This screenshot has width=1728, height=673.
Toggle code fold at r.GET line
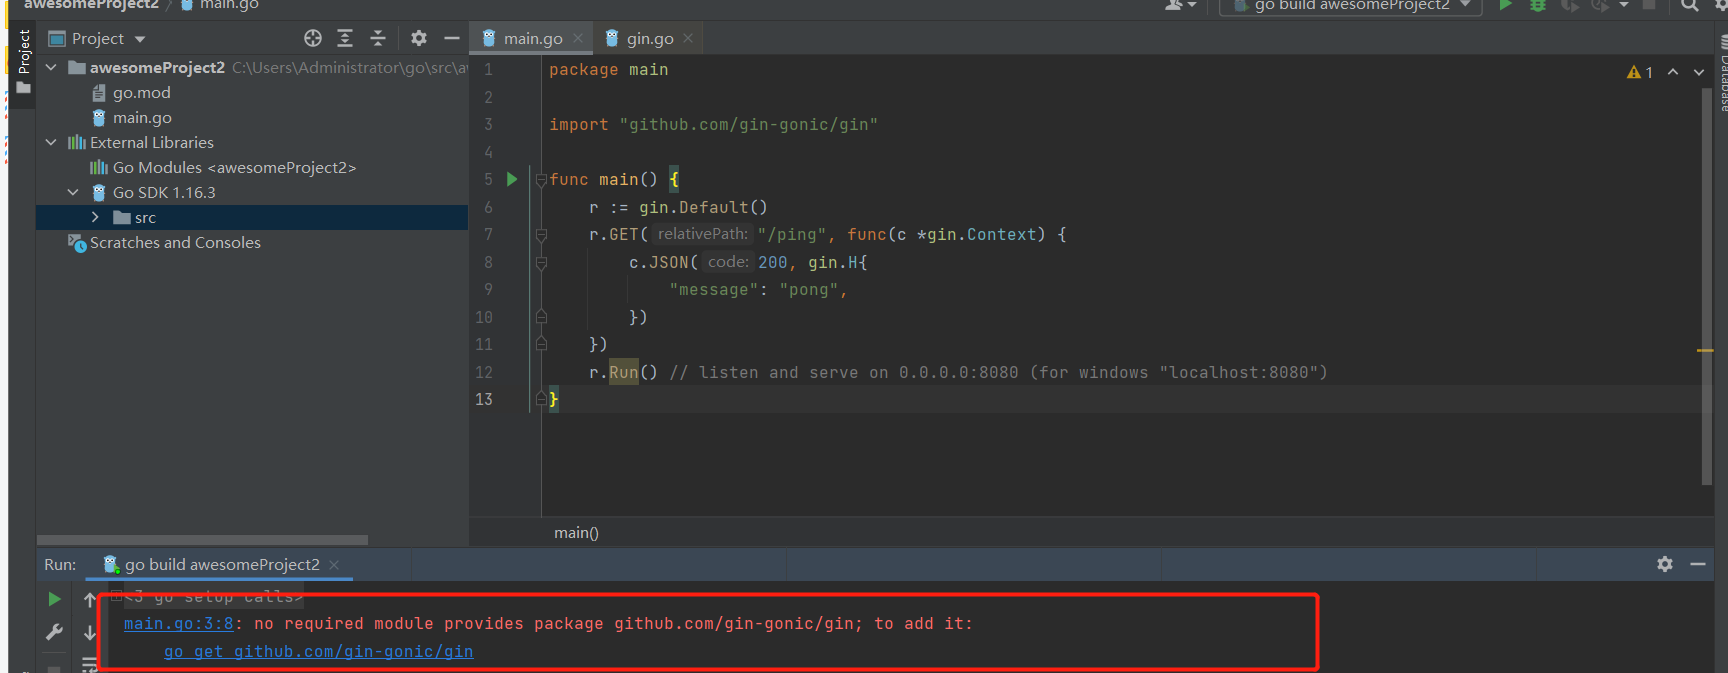(541, 235)
